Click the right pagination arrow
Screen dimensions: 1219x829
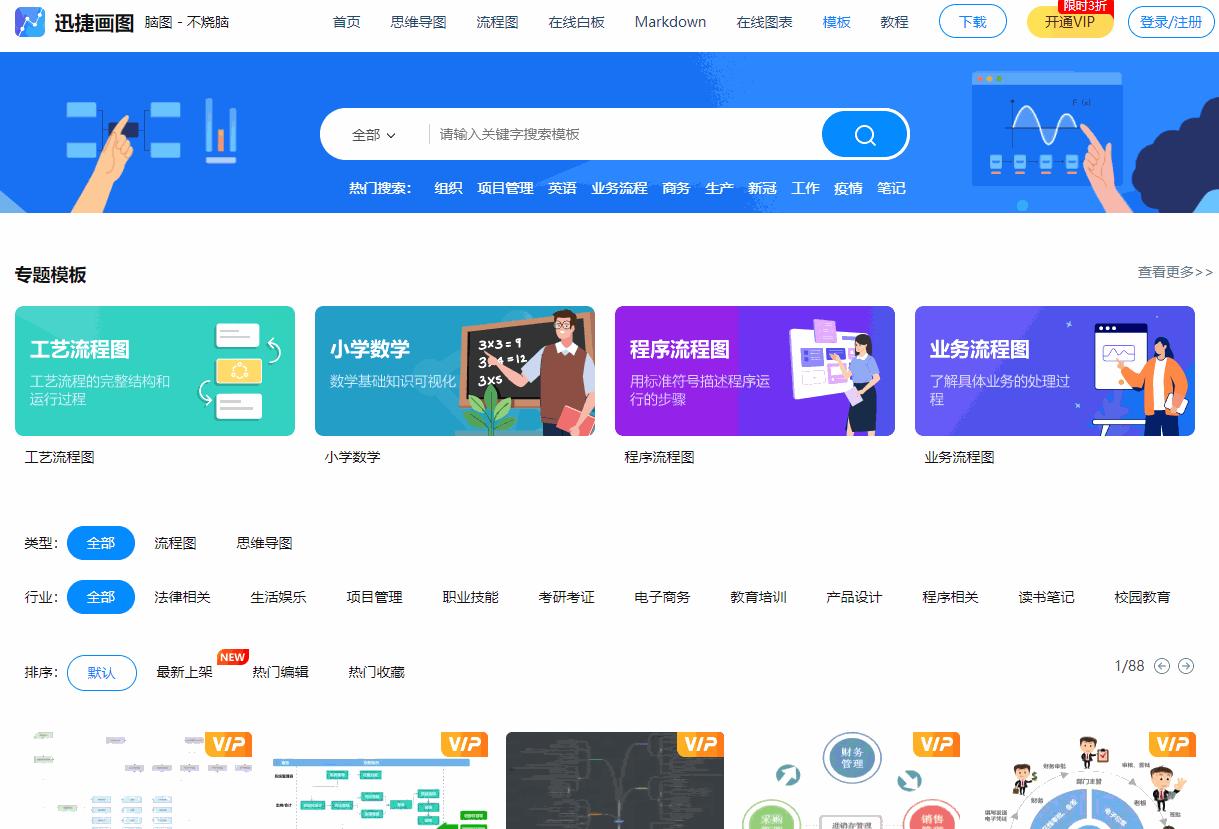point(1186,665)
